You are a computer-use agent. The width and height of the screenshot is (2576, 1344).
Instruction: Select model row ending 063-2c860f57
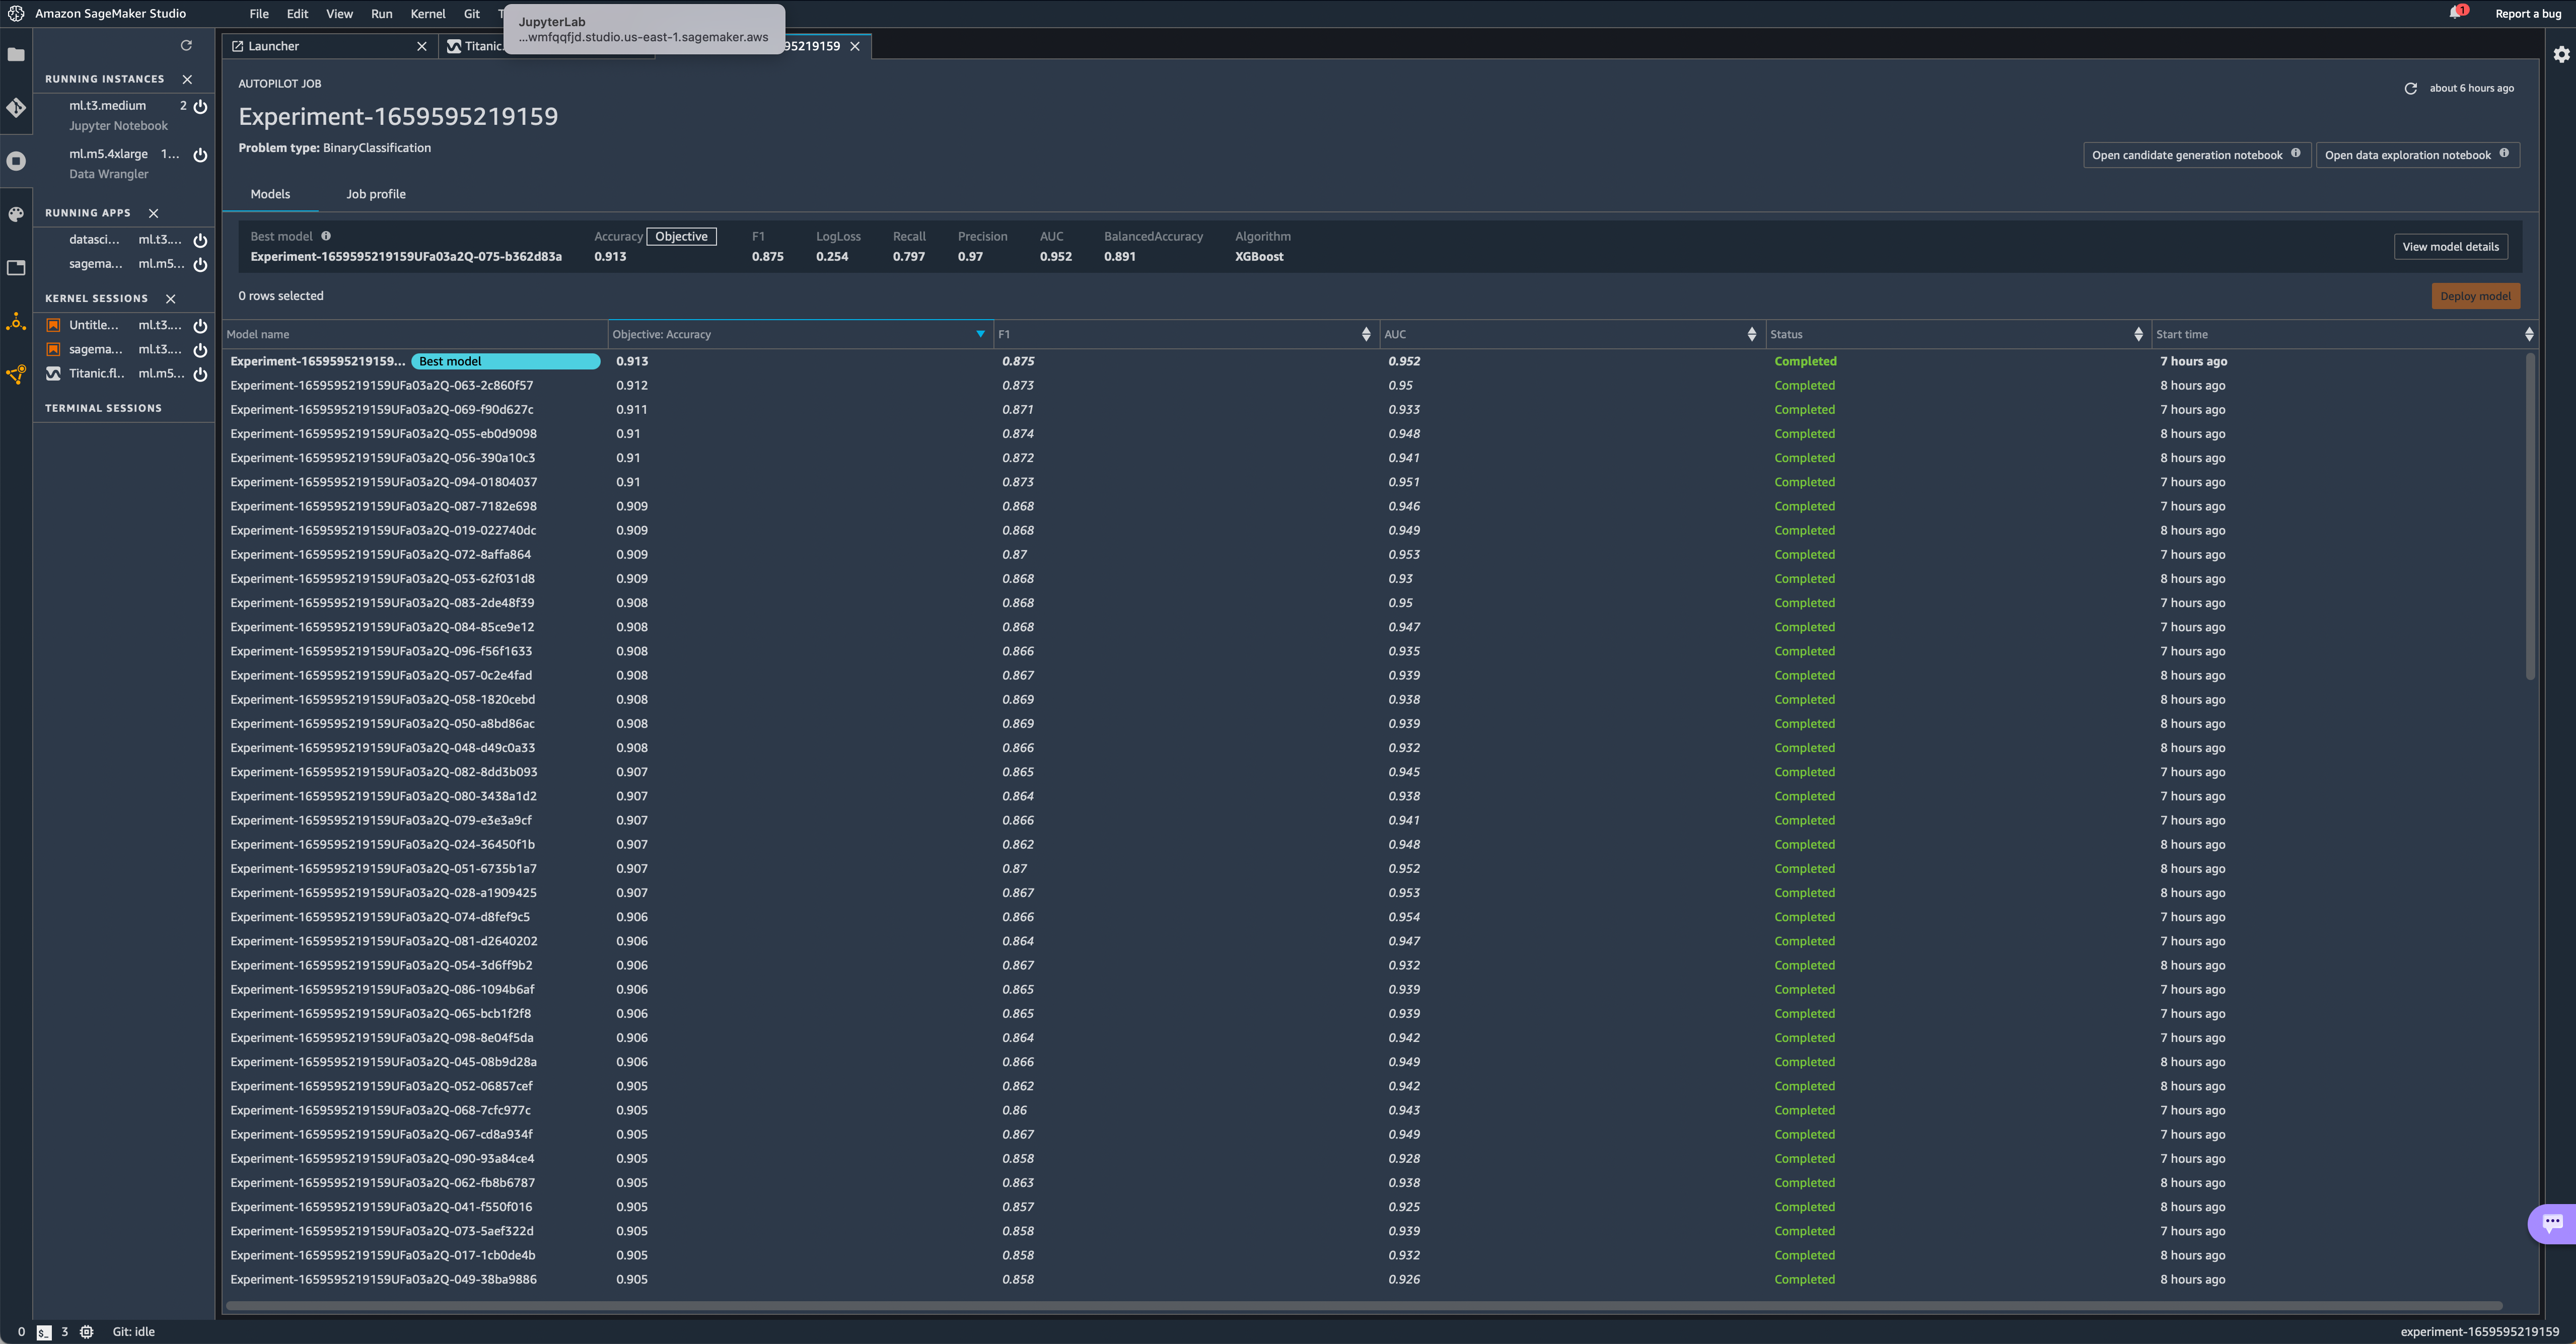coord(382,385)
